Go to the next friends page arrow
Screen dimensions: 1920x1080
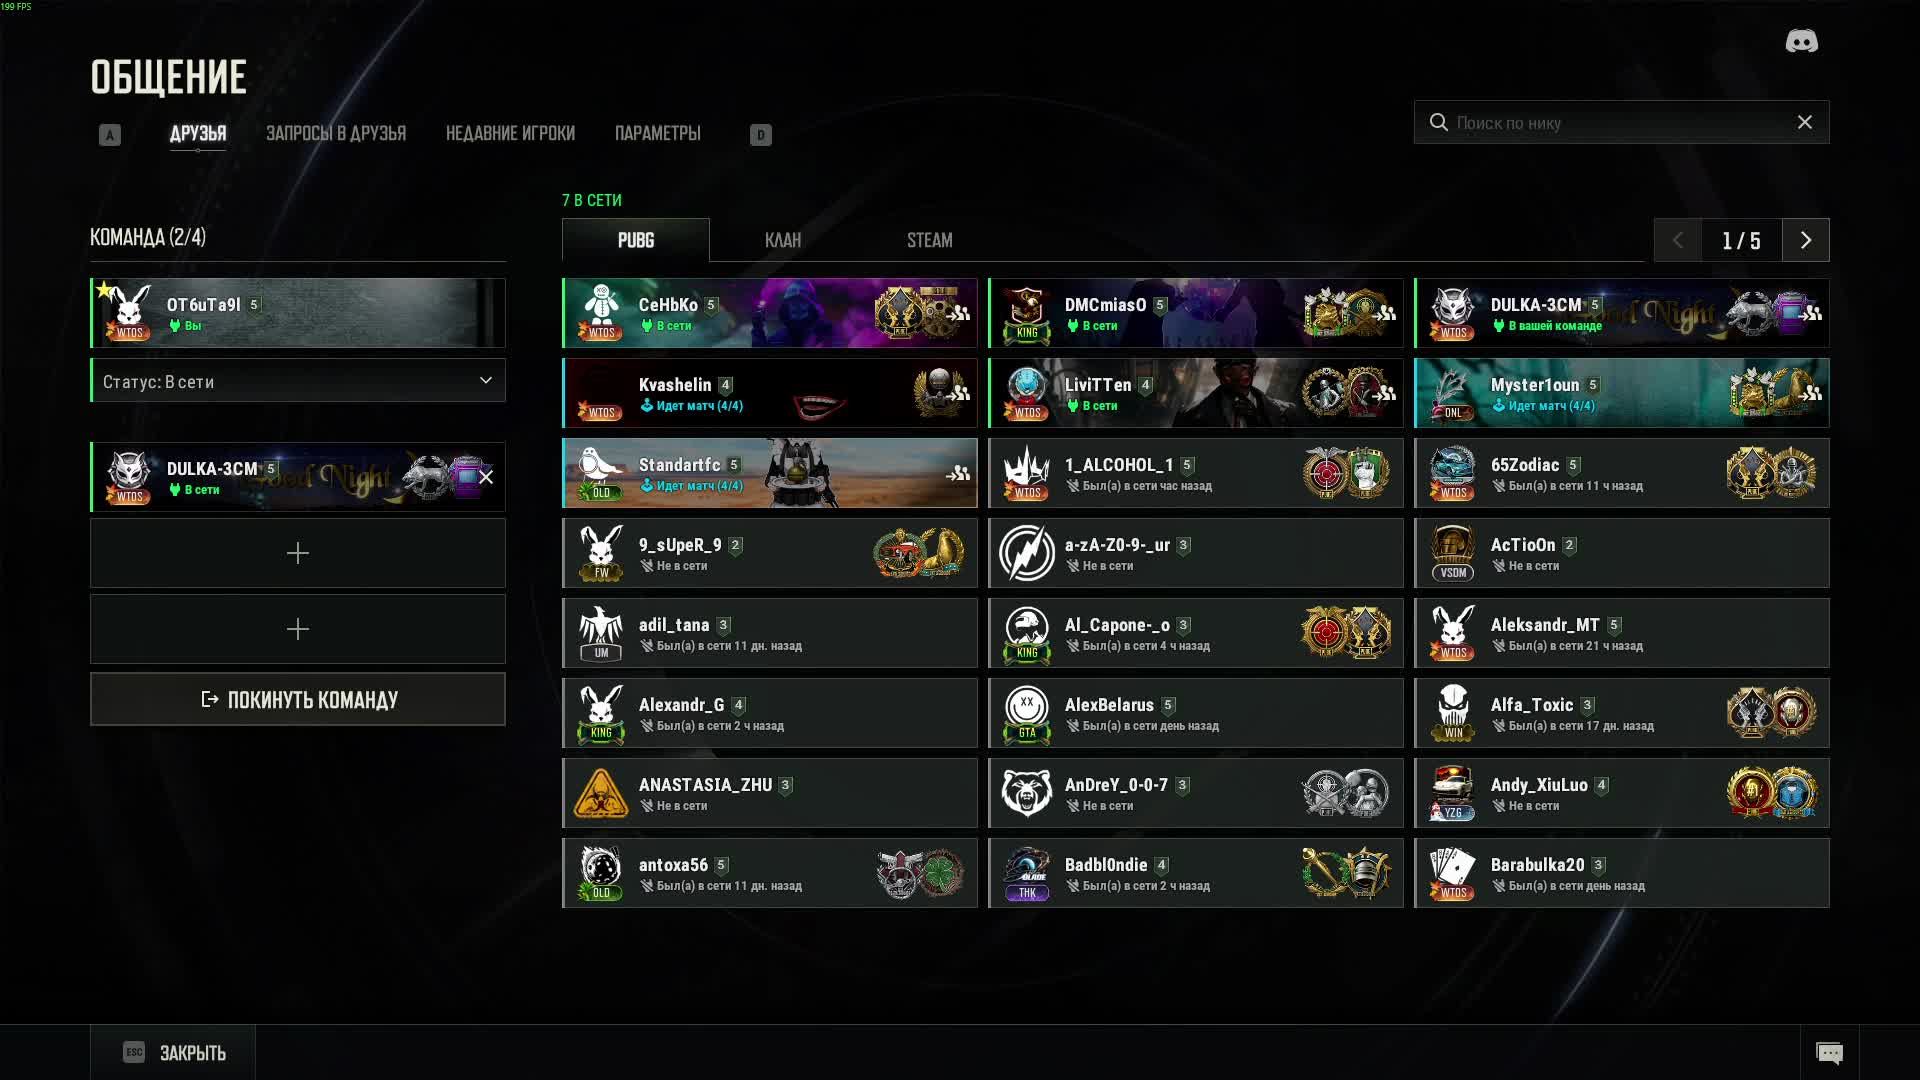pos(1806,240)
